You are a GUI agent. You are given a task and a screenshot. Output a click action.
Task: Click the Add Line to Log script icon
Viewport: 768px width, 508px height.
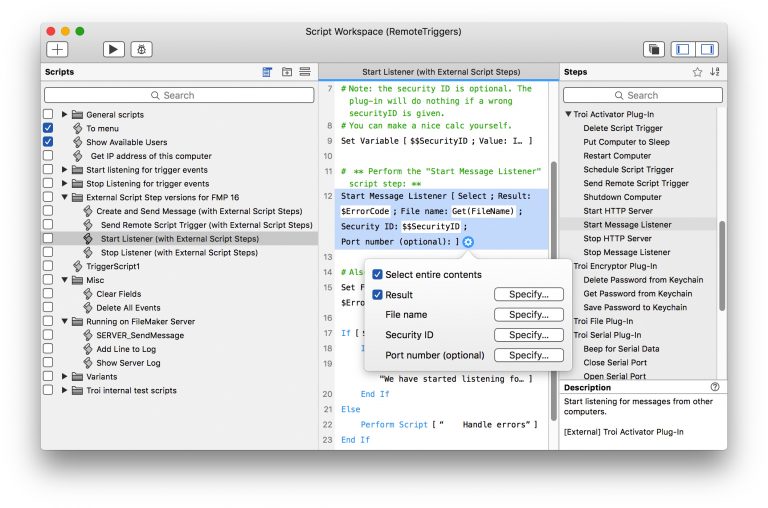pos(88,349)
